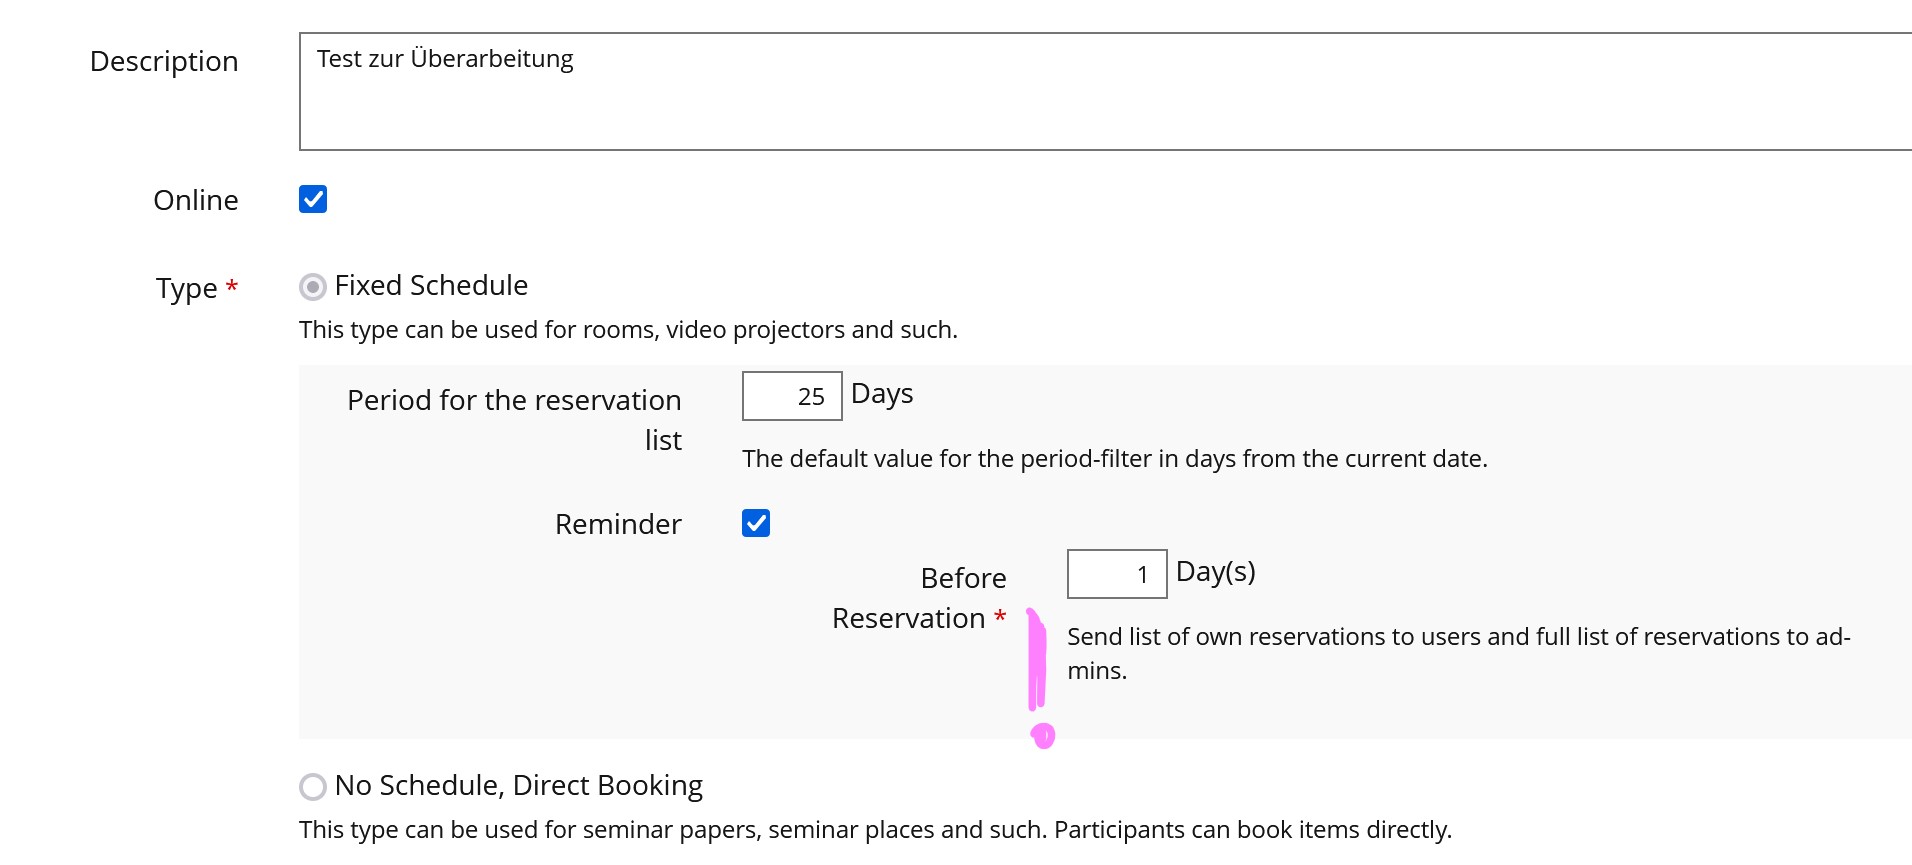
Task: Click the "Online" field label
Action: 196,200
